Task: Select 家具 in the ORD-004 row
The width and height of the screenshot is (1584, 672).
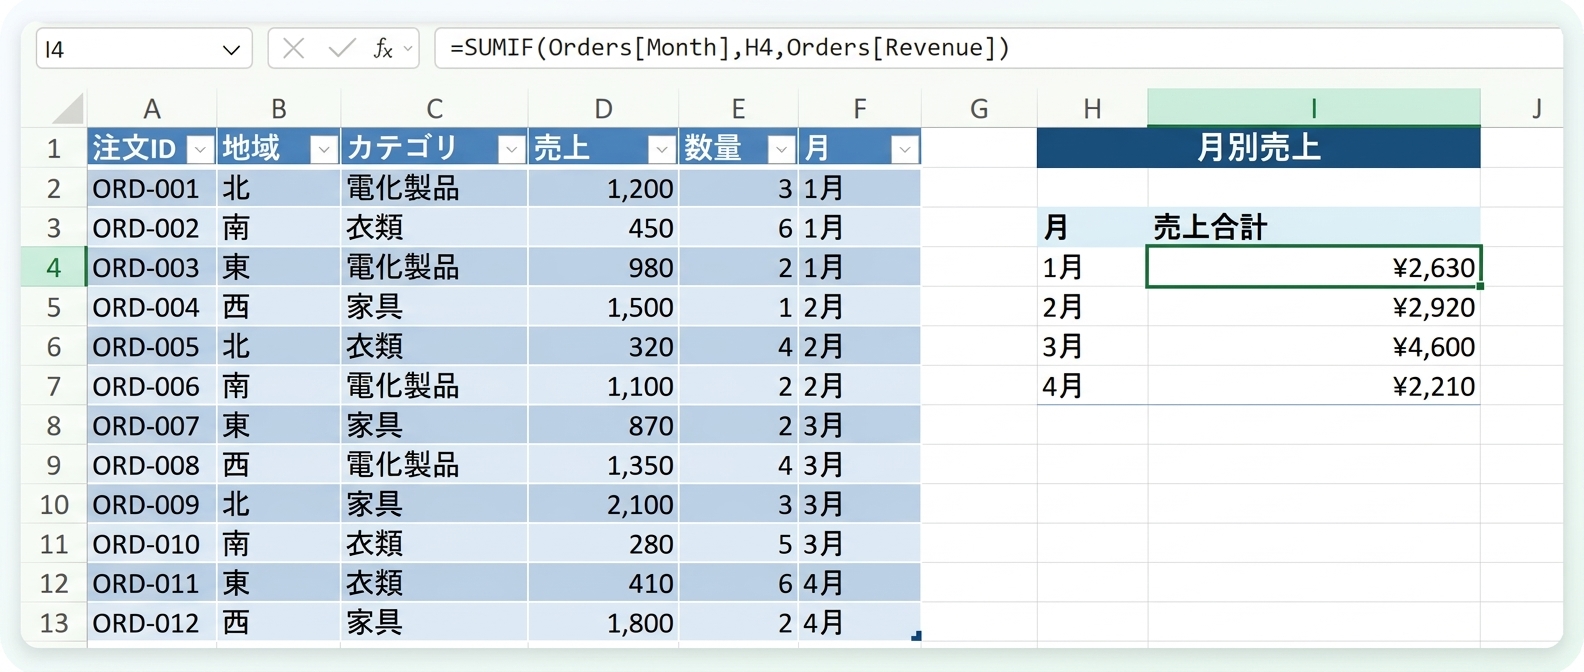Action: click(x=434, y=307)
